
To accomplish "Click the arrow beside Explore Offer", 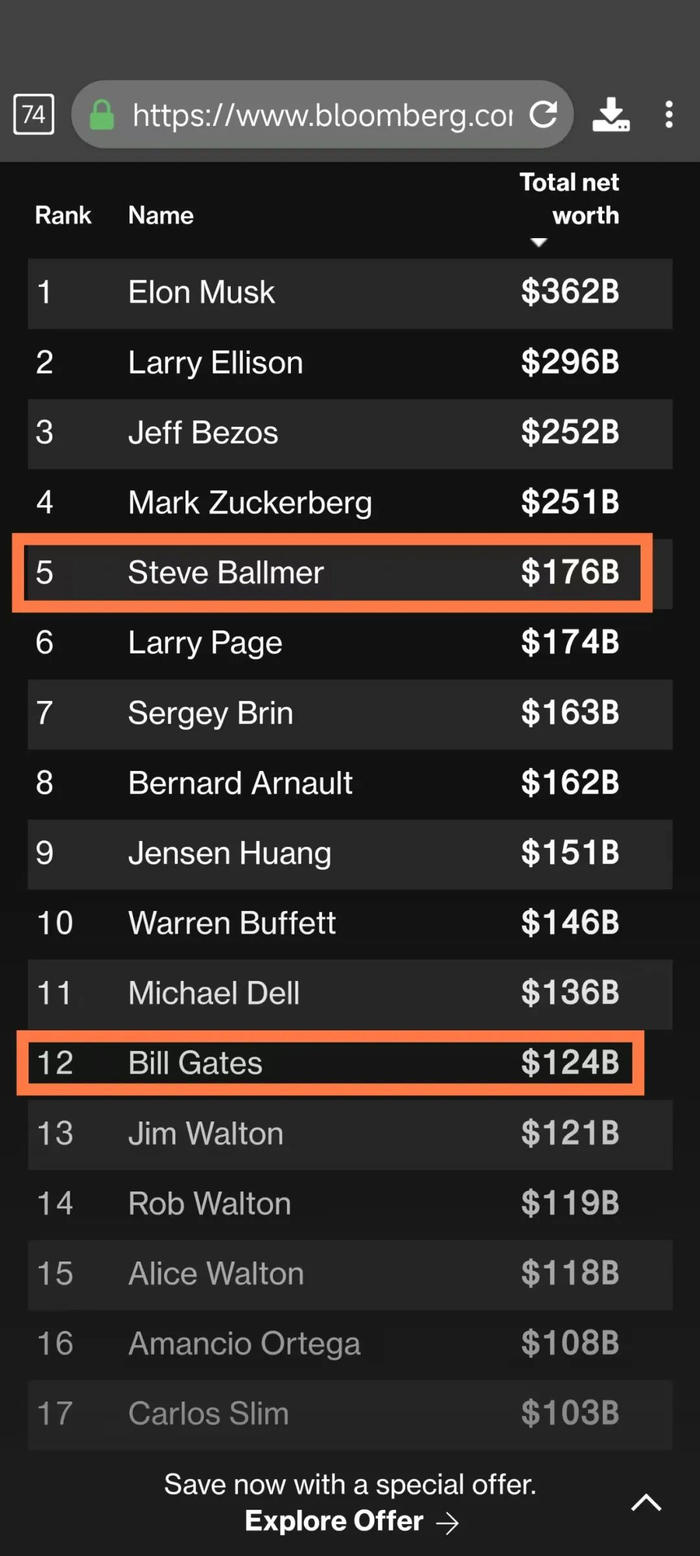I will (x=448, y=1522).
